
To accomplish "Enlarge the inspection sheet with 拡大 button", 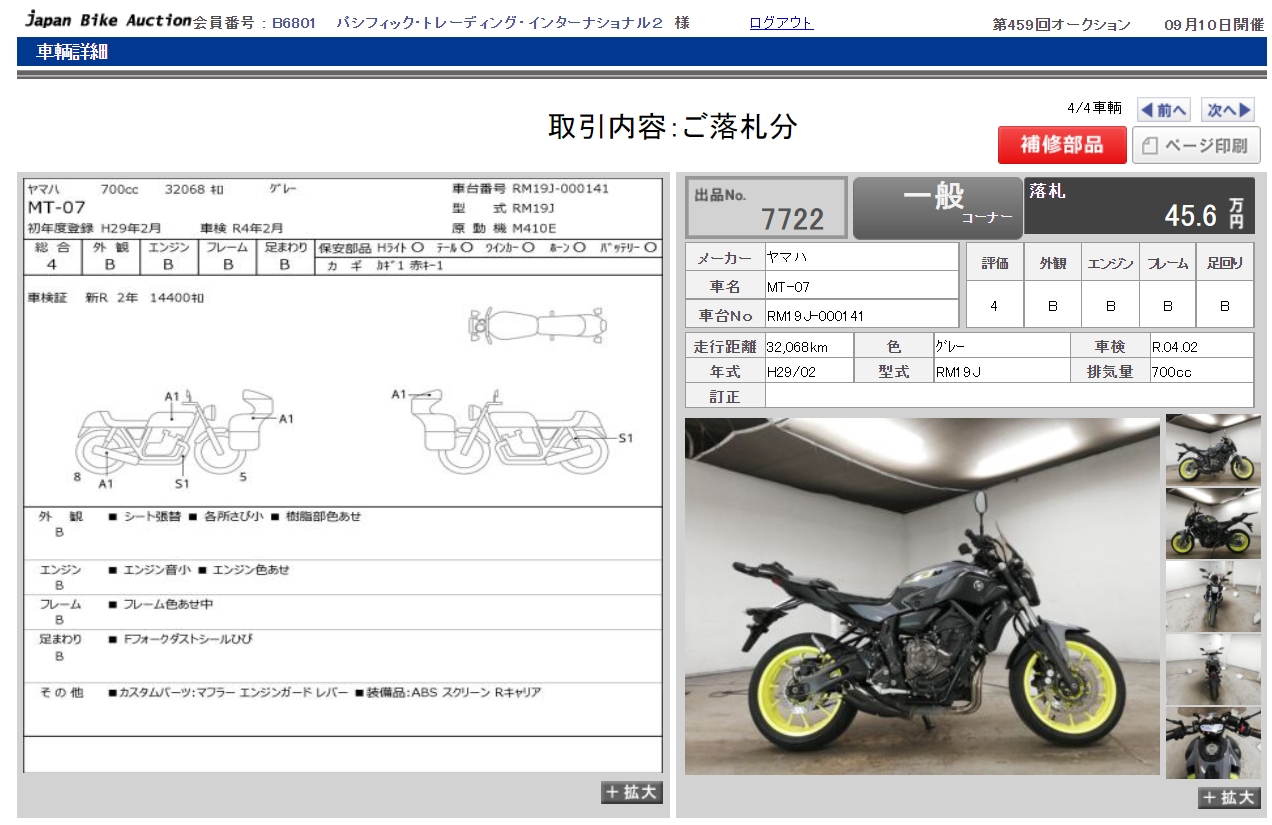I will 632,792.
